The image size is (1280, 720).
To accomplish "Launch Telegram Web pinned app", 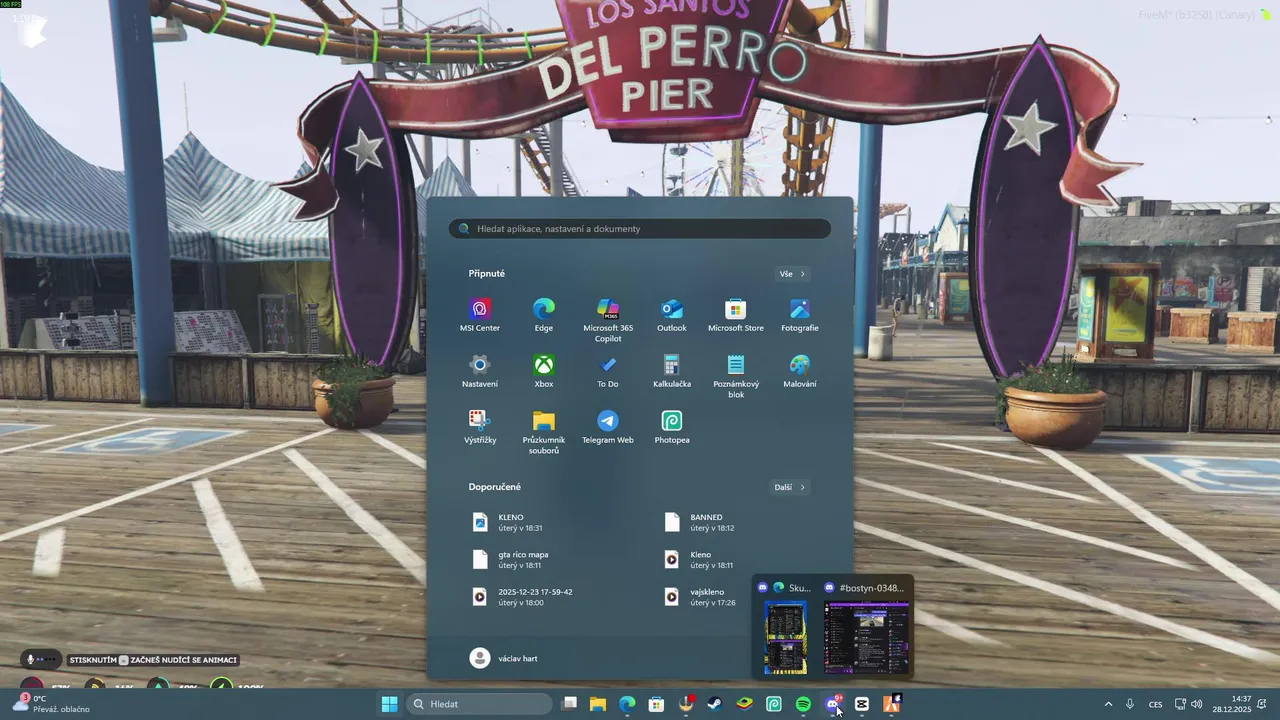I will click(608, 427).
